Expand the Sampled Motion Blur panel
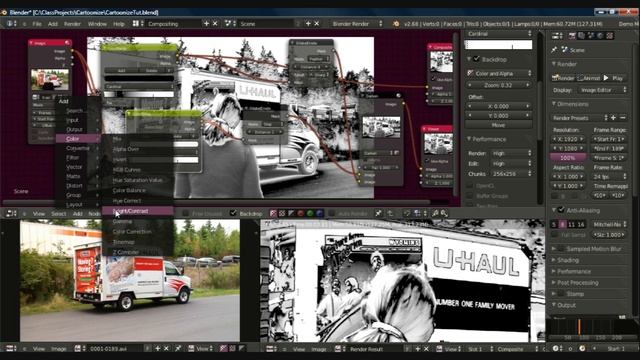Viewport: 640px width, 360px height. click(554, 249)
